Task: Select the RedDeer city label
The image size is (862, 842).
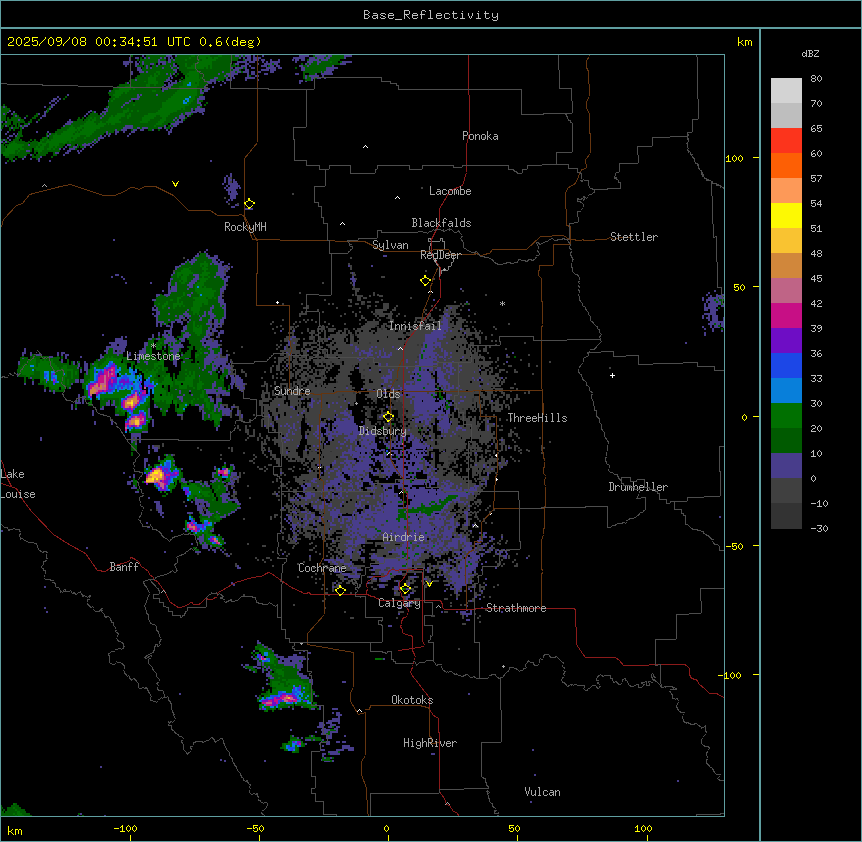Action: point(440,255)
